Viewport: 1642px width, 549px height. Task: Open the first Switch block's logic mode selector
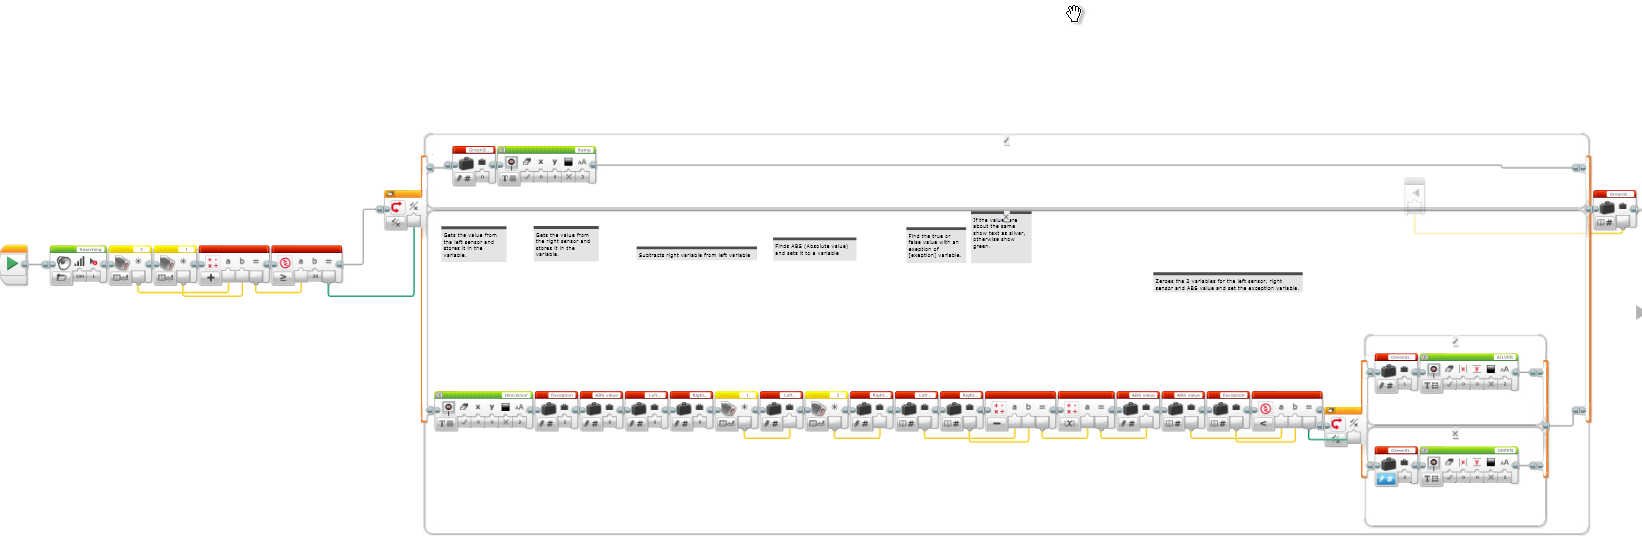point(396,223)
